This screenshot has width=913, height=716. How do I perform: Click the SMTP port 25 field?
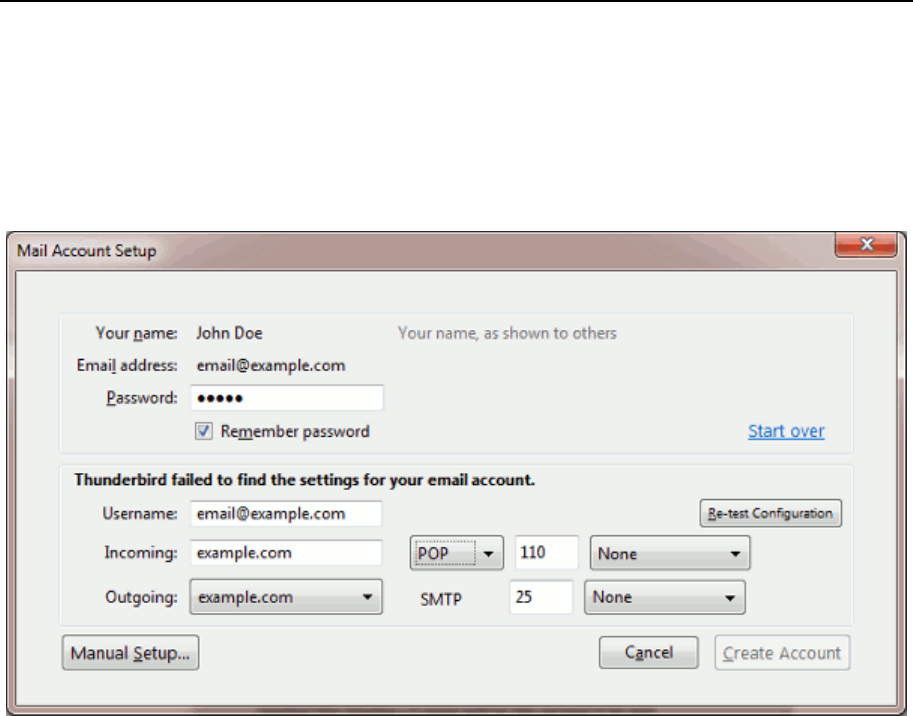(x=541, y=597)
